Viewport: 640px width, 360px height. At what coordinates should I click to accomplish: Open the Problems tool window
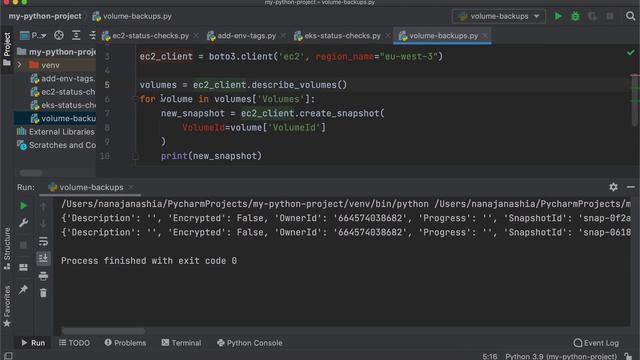pos(125,343)
